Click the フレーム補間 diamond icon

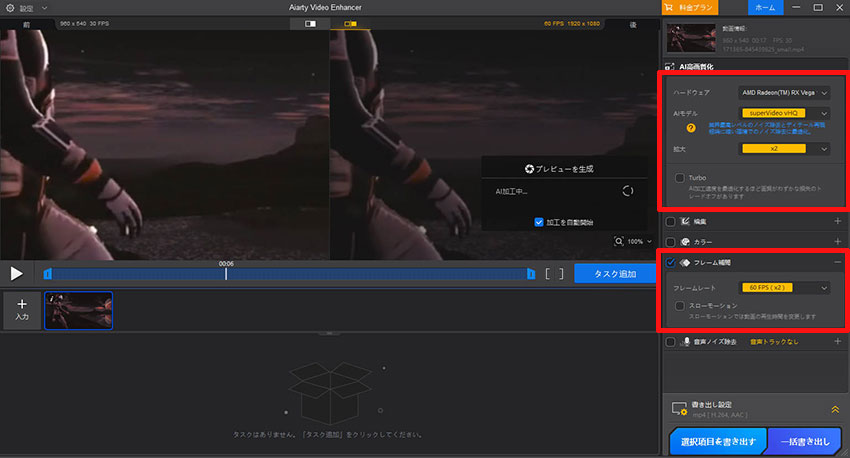click(x=685, y=262)
